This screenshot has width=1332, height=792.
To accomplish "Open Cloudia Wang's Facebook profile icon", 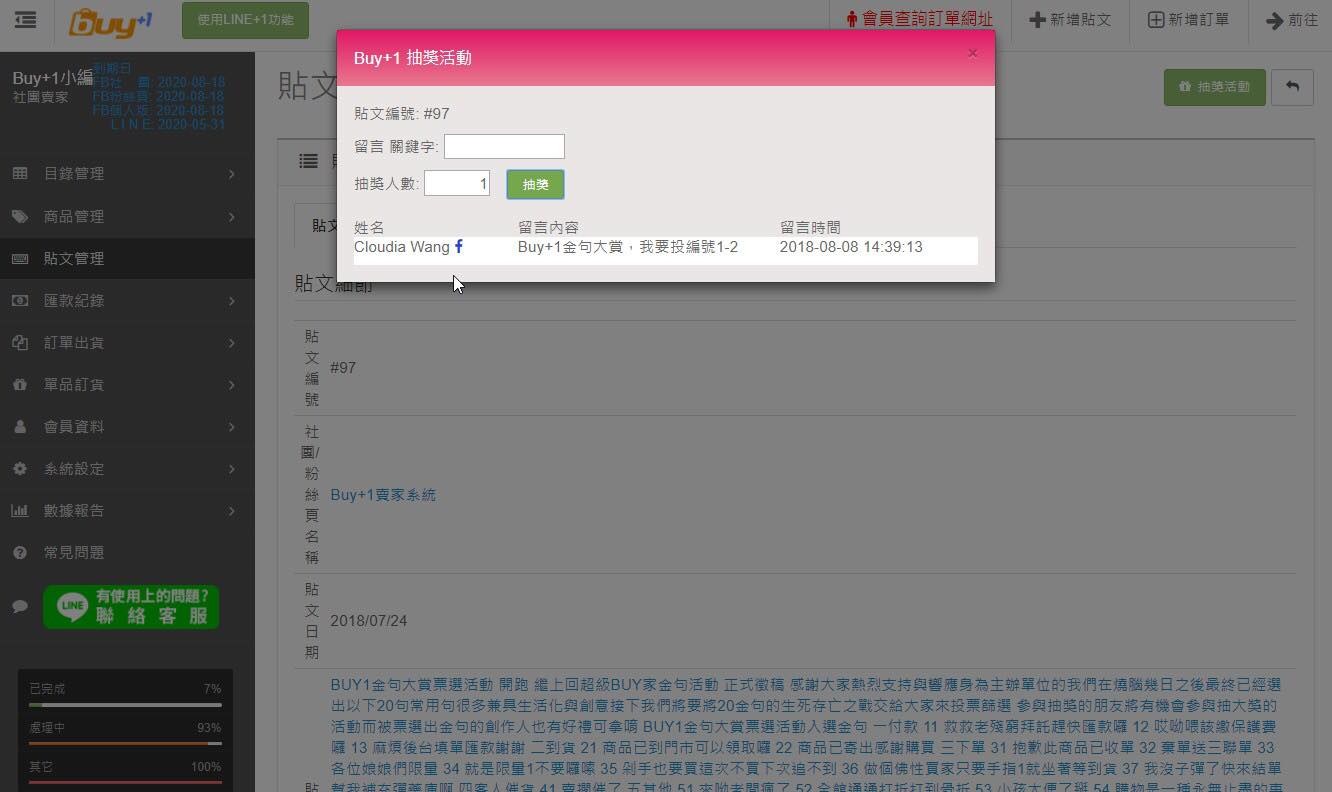I will click(x=459, y=246).
